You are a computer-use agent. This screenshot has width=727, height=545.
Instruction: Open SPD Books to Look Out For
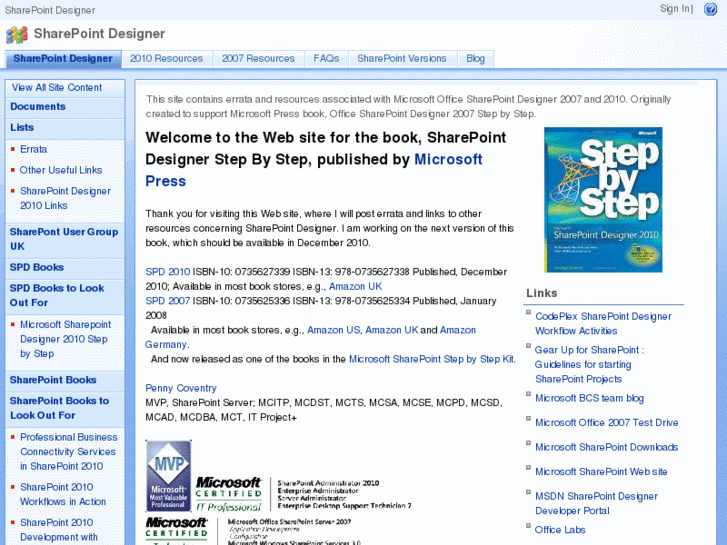tap(57, 295)
